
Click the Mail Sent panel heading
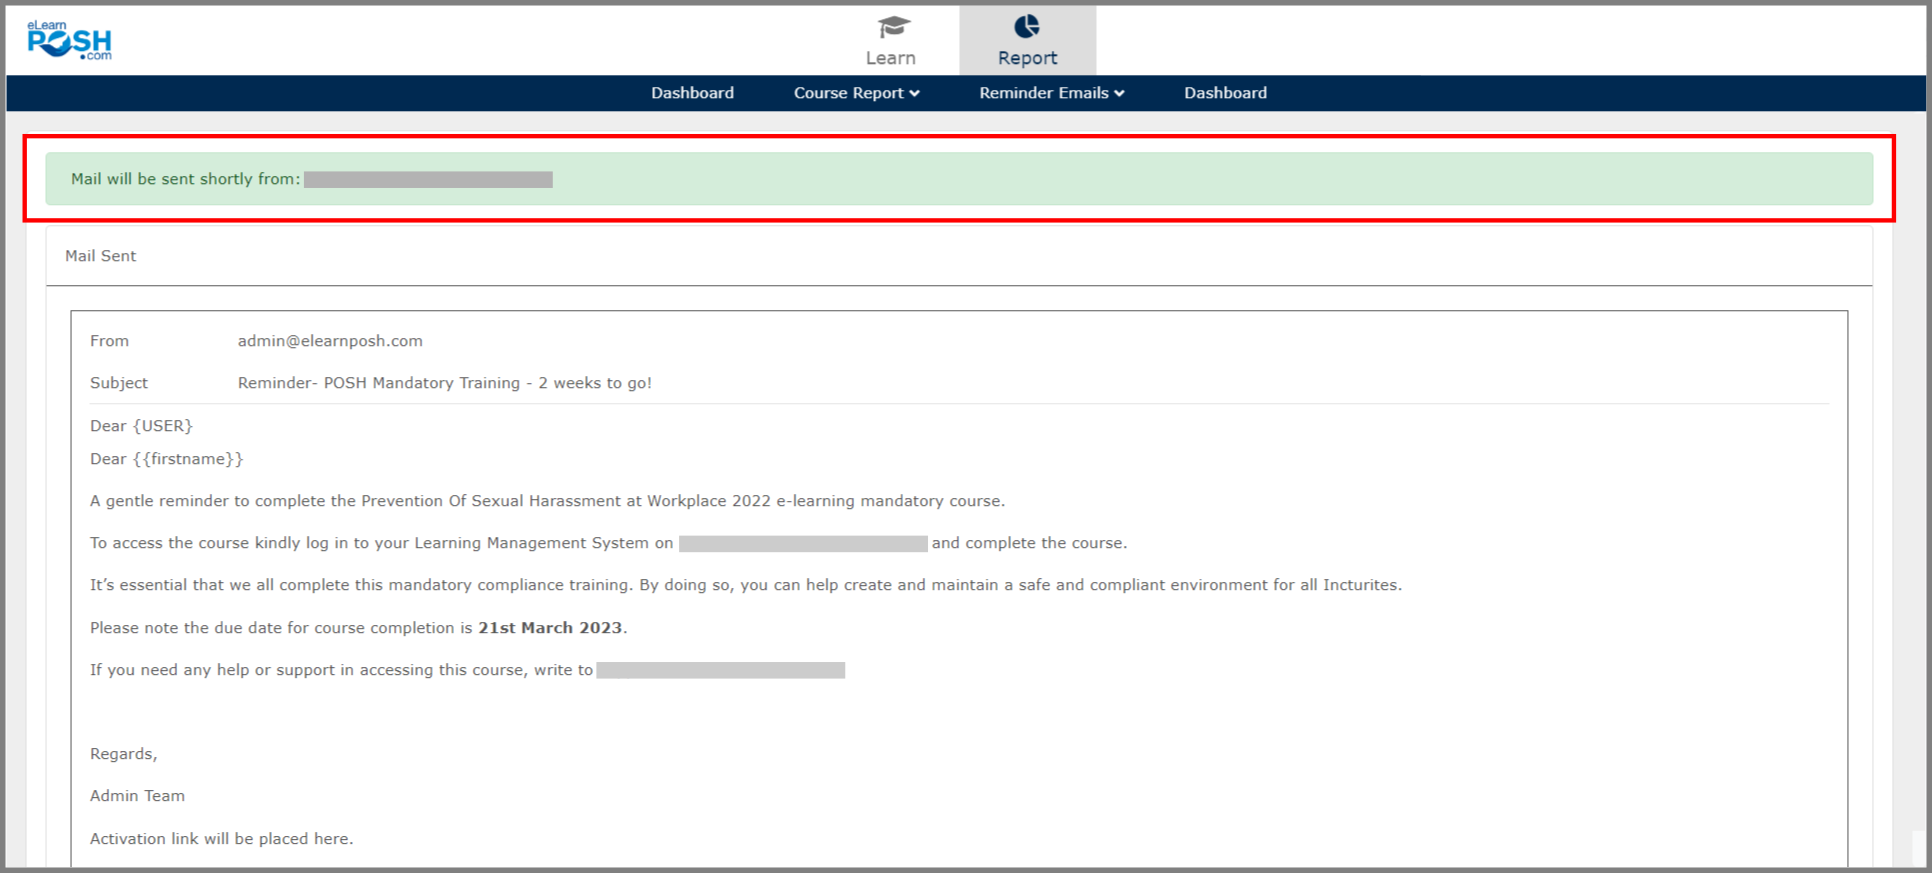[101, 256]
